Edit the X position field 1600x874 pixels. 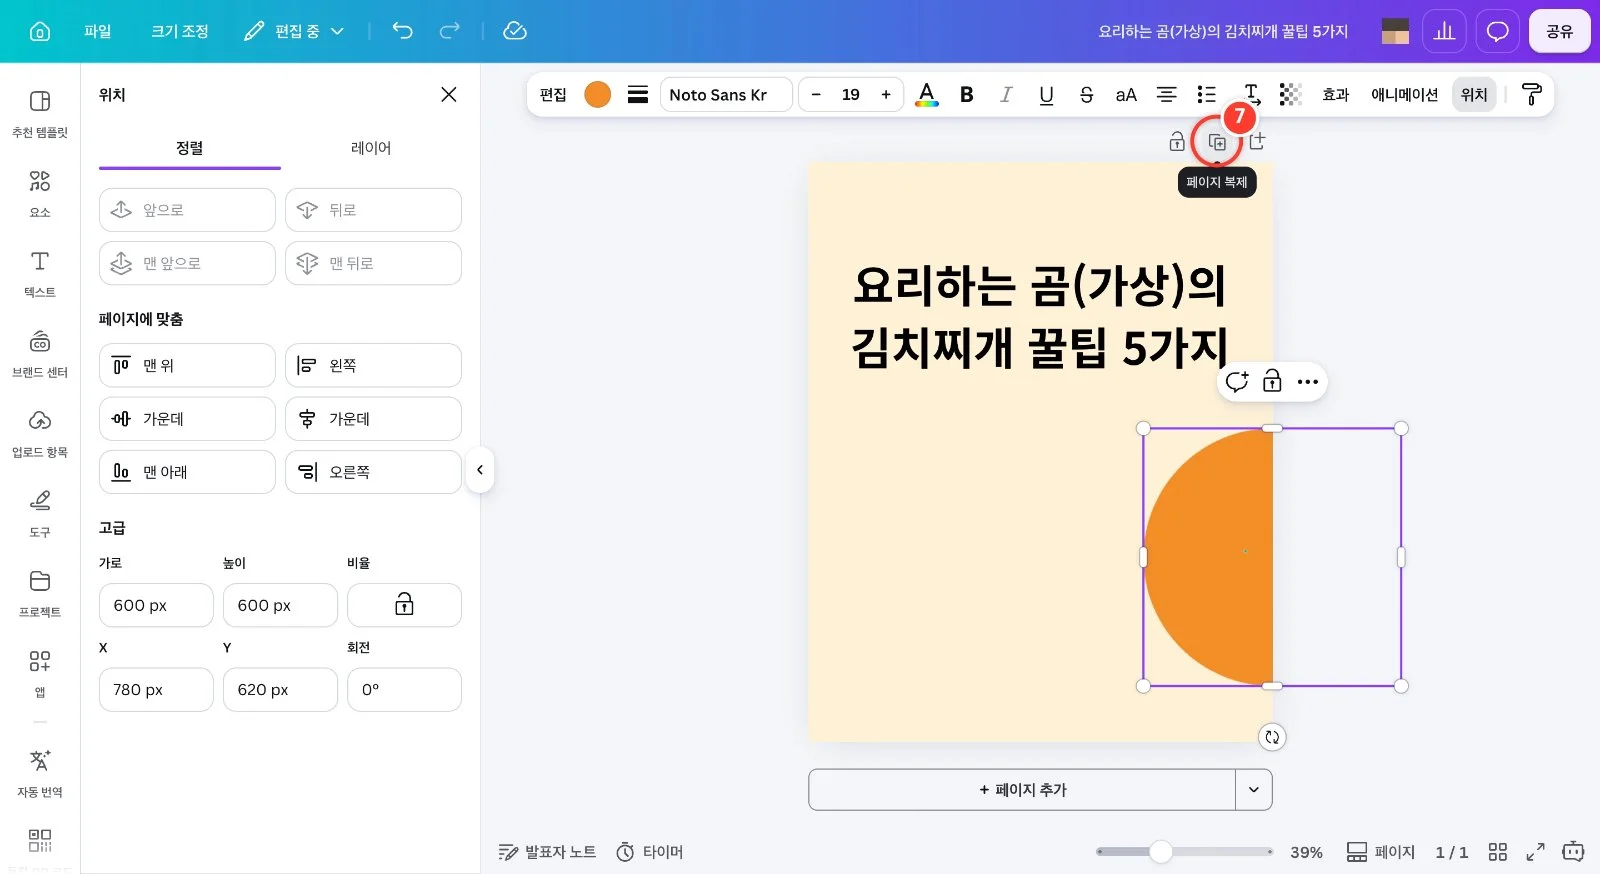pos(156,689)
